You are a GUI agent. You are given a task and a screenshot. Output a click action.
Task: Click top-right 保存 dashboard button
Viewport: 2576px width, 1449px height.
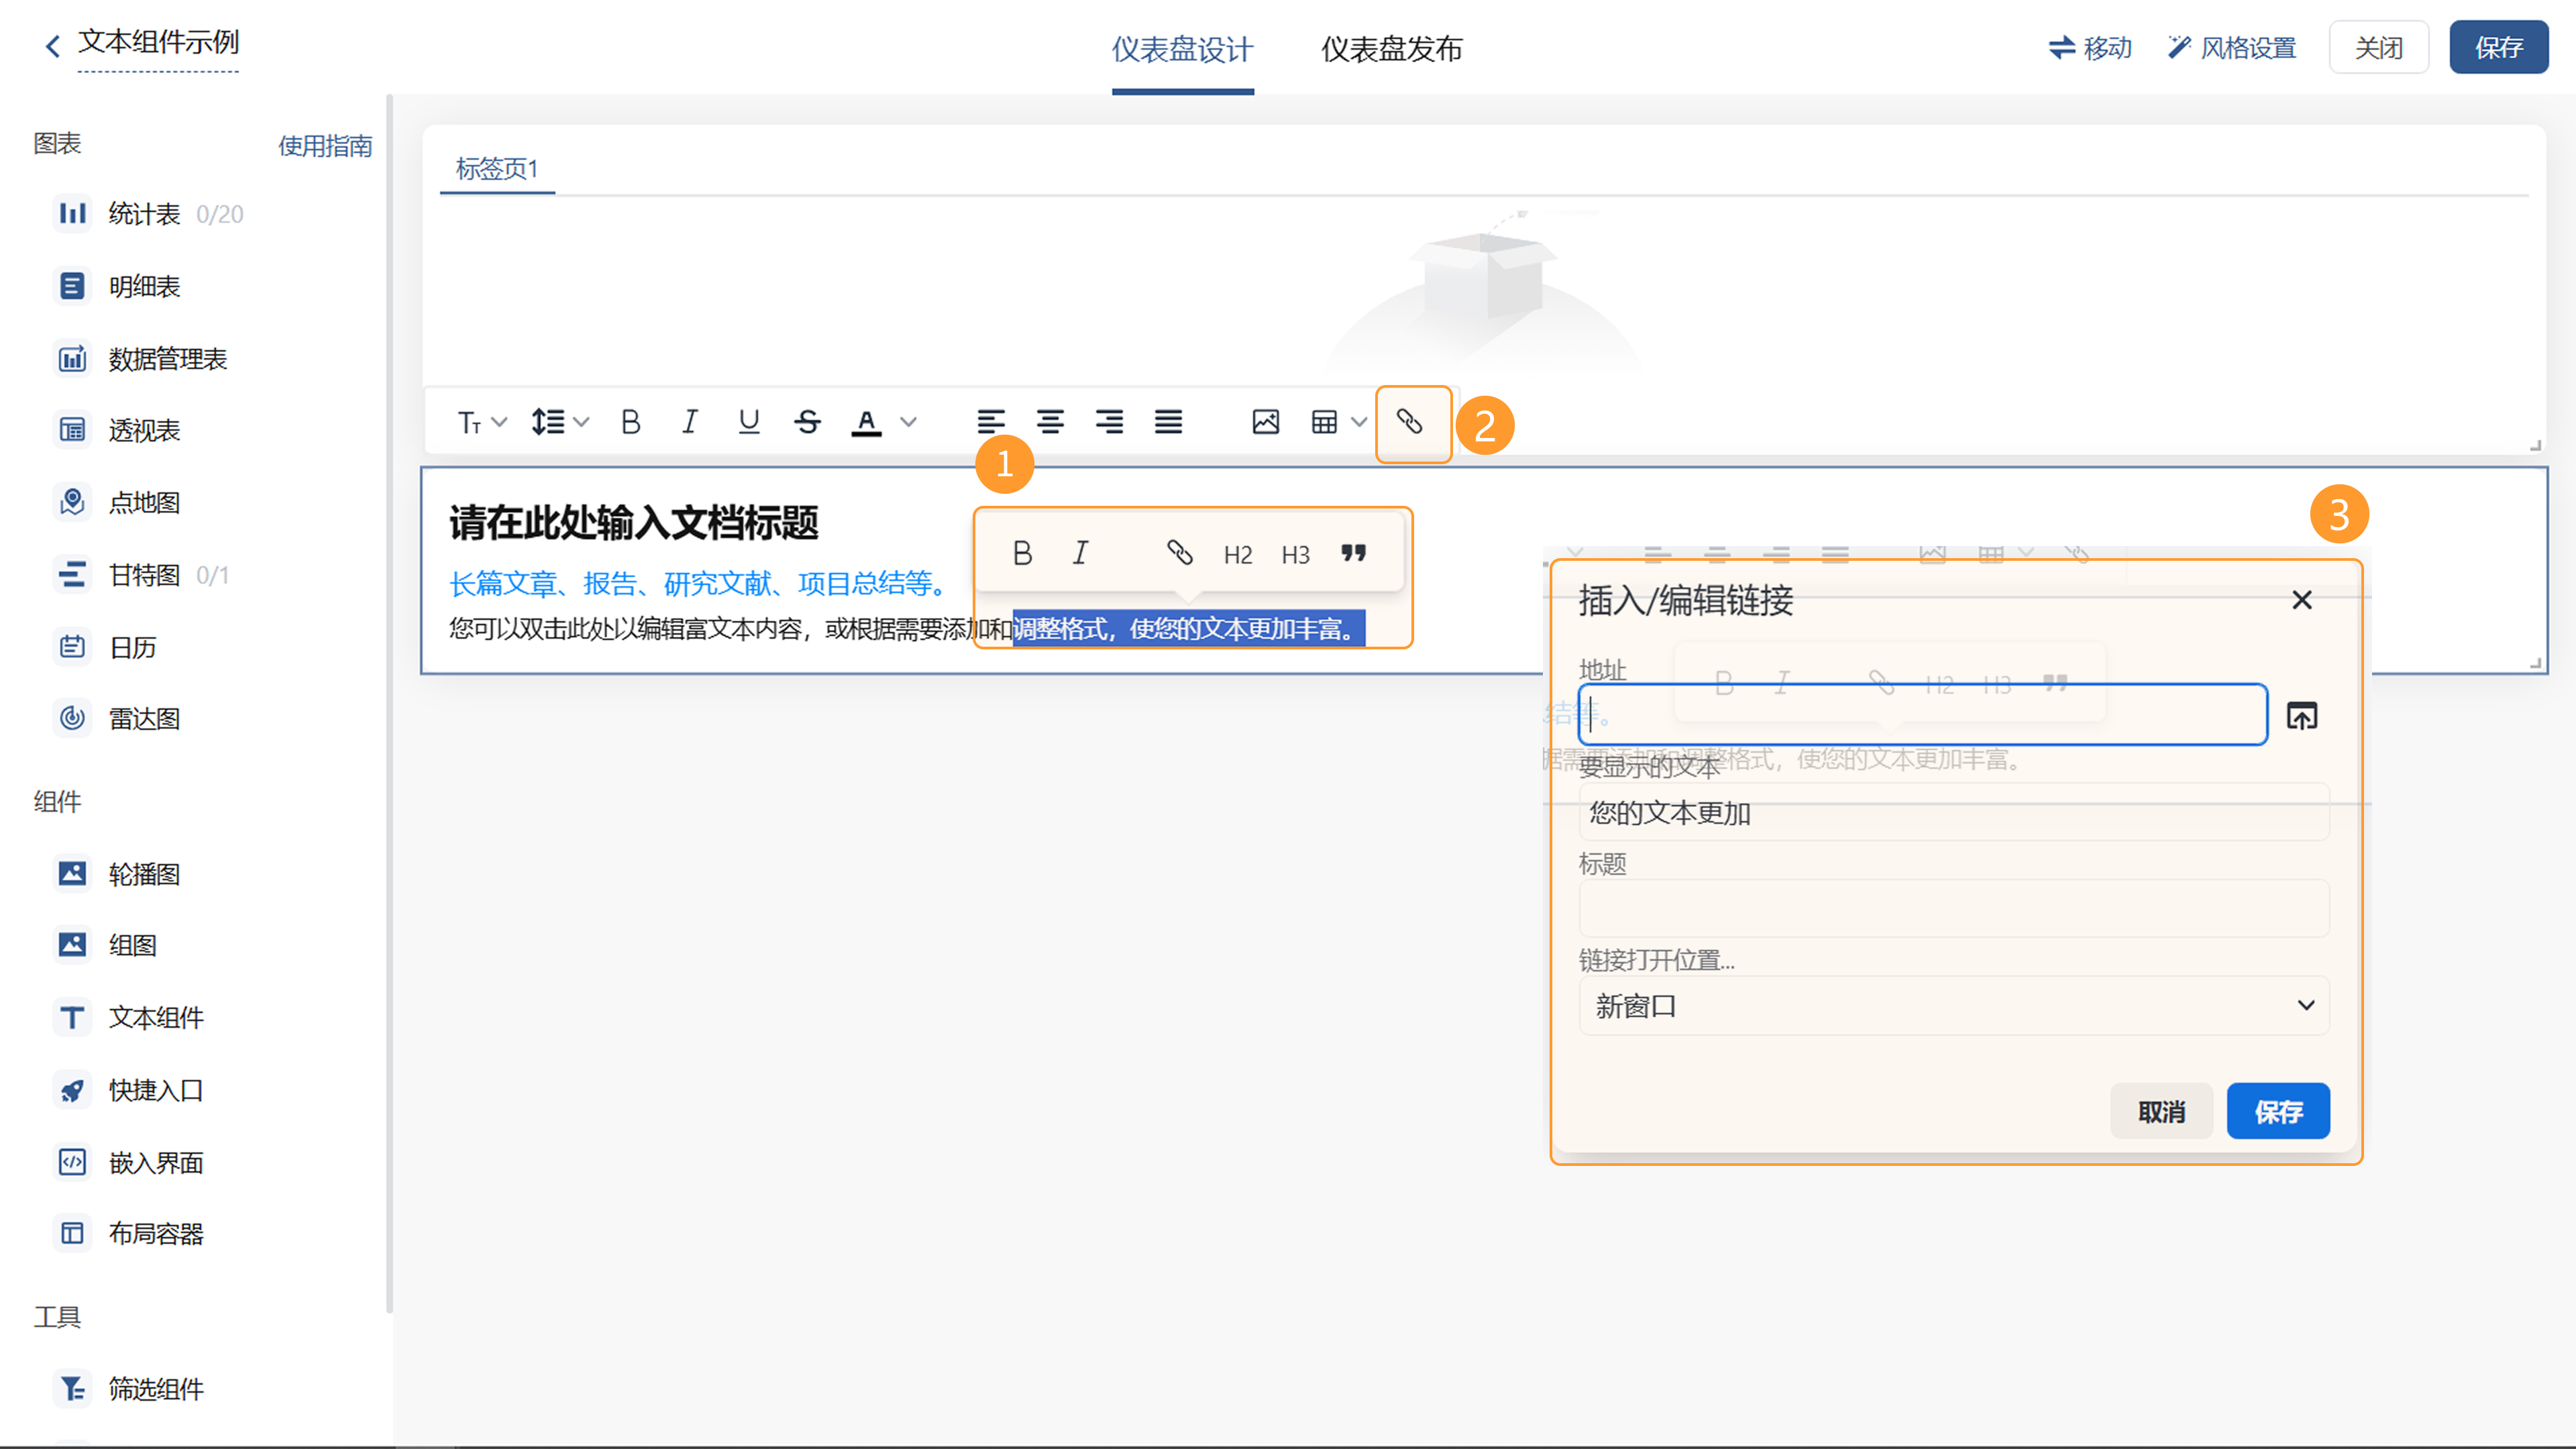pos(2498,47)
